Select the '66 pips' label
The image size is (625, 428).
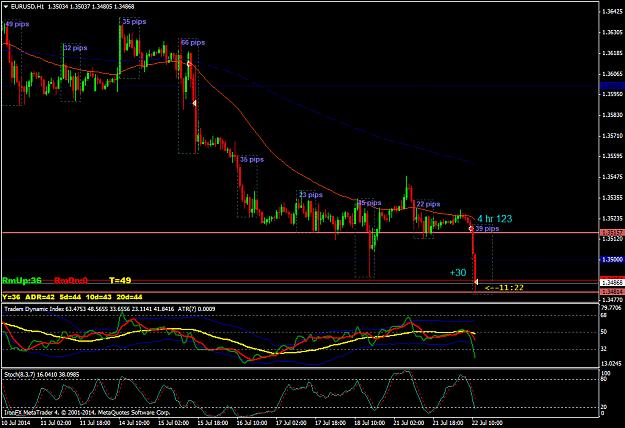pos(193,42)
